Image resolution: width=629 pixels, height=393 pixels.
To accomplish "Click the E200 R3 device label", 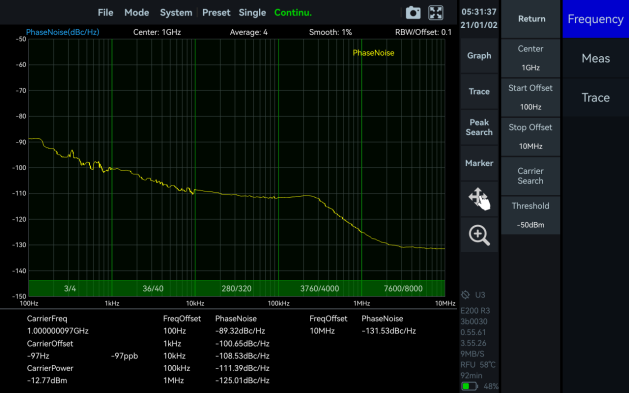I will coord(475,311).
